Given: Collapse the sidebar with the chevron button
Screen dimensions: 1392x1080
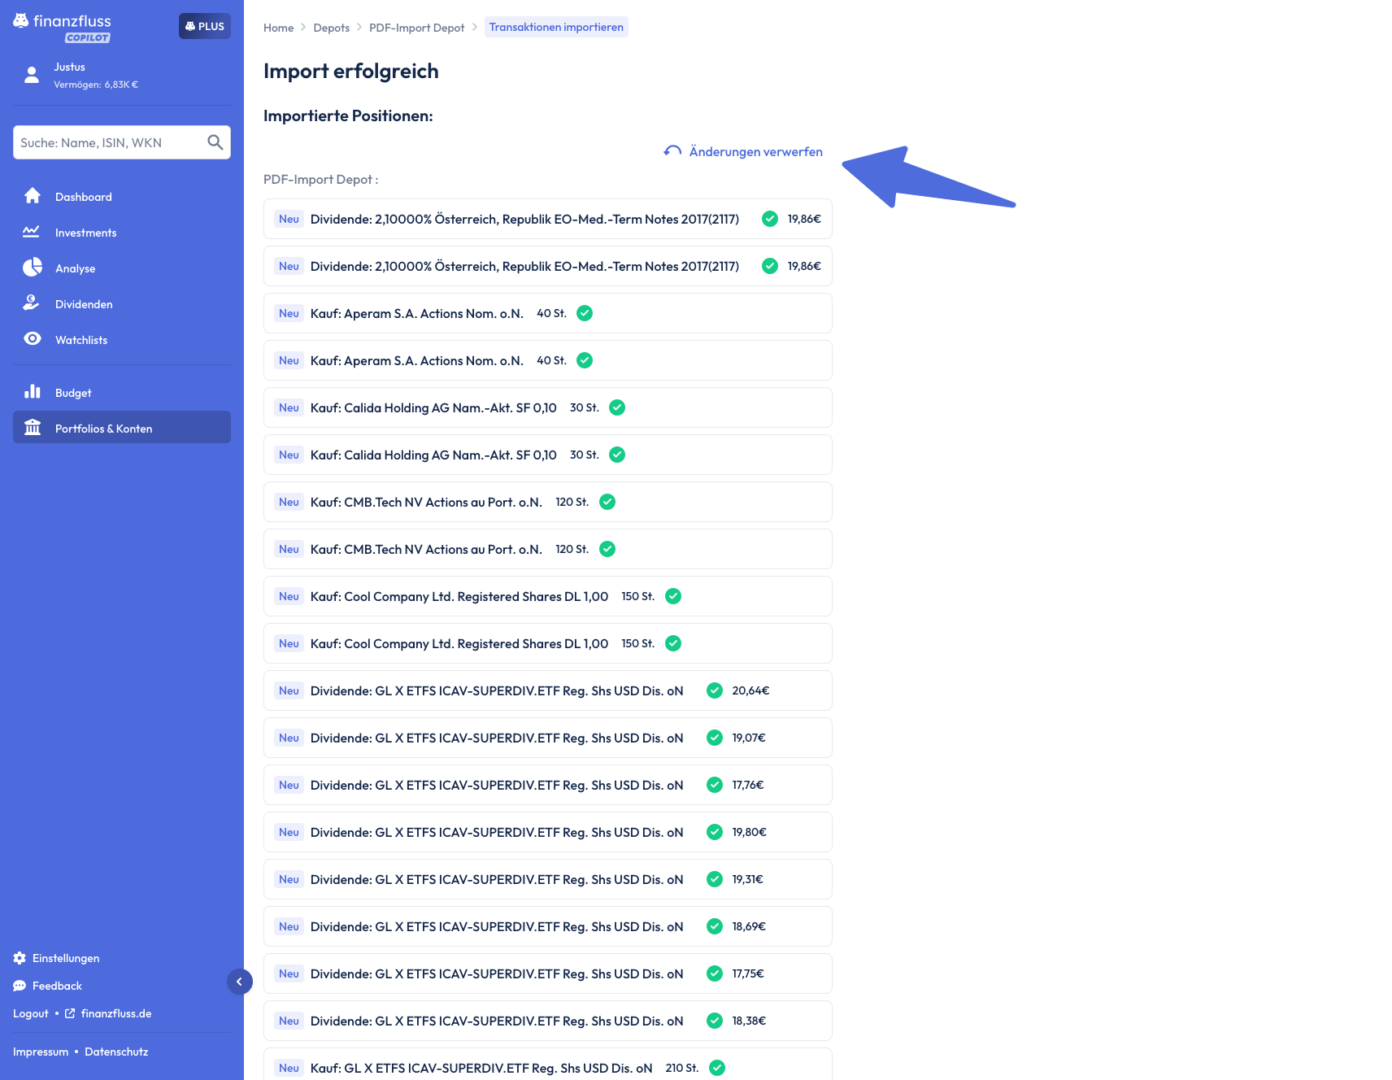Looking at the screenshot, I should click(x=239, y=982).
